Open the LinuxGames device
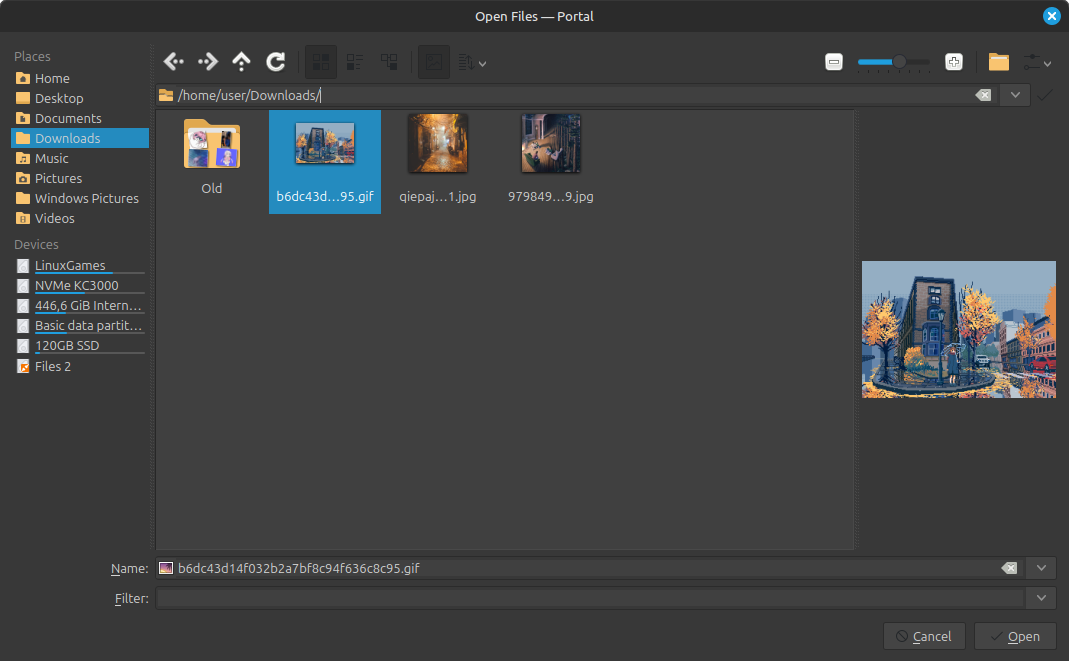 (80, 266)
